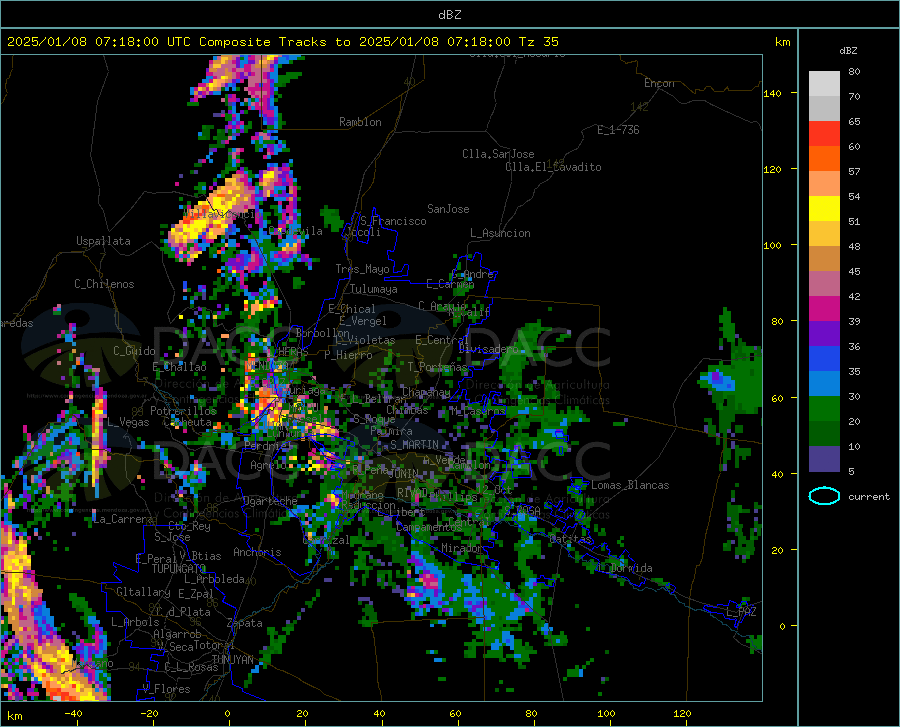
Task: Click the 'Tz 35' text in header
Action: (538, 42)
